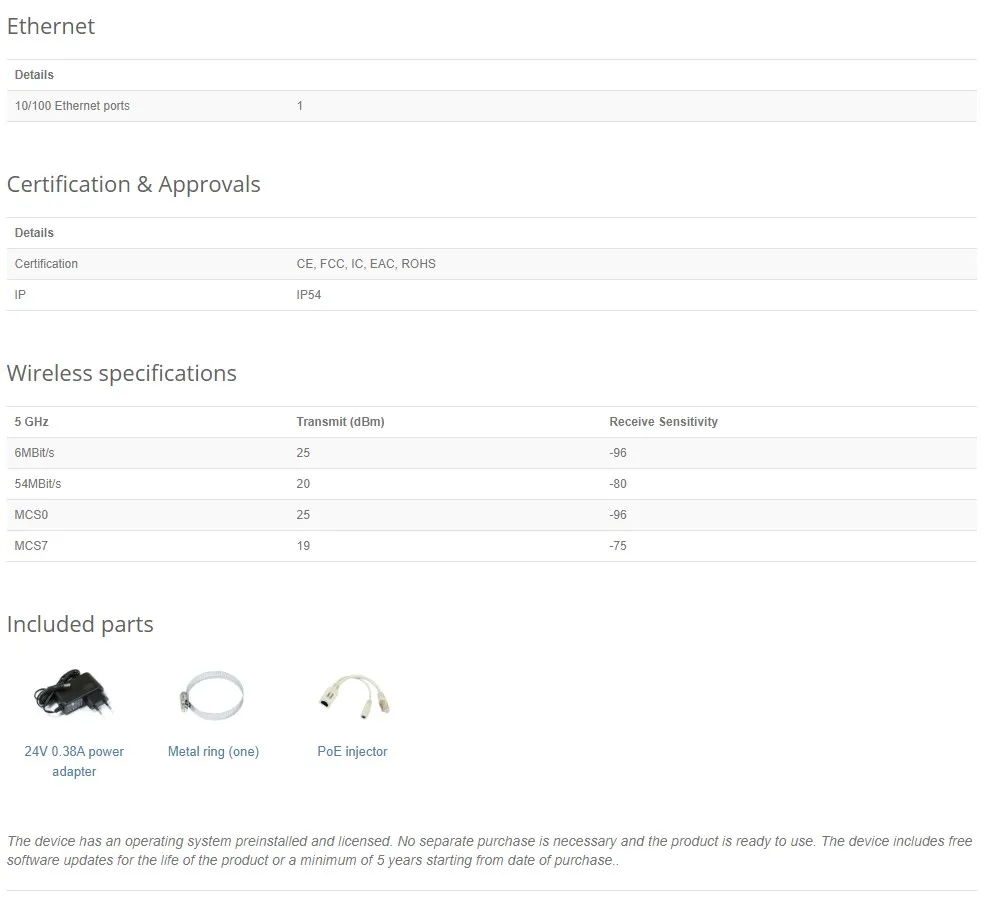The image size is (985, 917).
Task: Open the PoE injector link
Action: click(x=352, y=751)
